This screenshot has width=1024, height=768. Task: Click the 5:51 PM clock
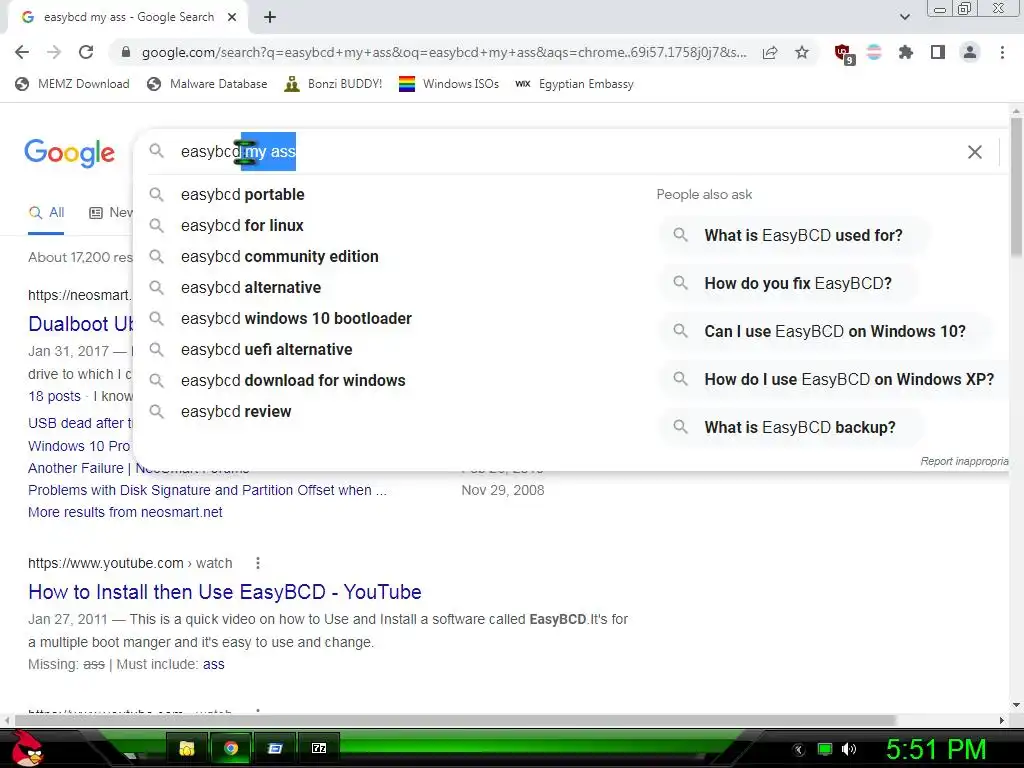935,749
